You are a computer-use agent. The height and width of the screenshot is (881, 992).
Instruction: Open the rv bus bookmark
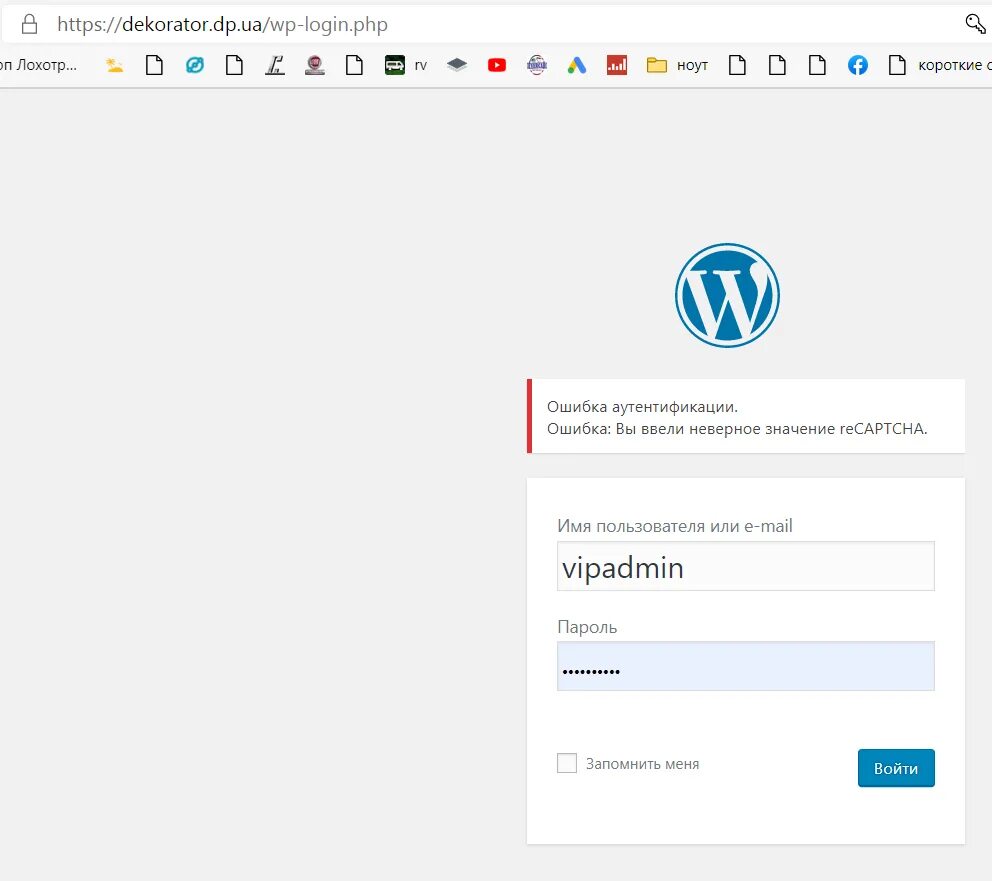(406, 65)
